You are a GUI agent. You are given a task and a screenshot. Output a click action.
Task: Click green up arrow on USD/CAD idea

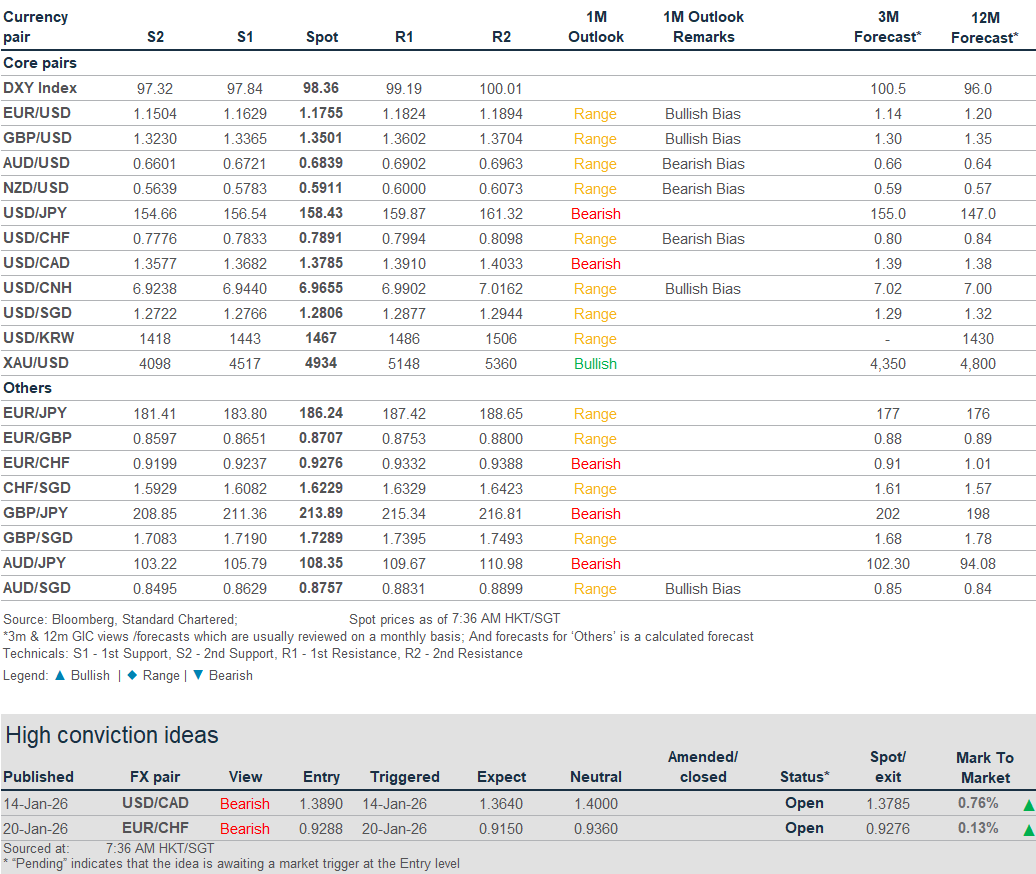[1027, 805]
